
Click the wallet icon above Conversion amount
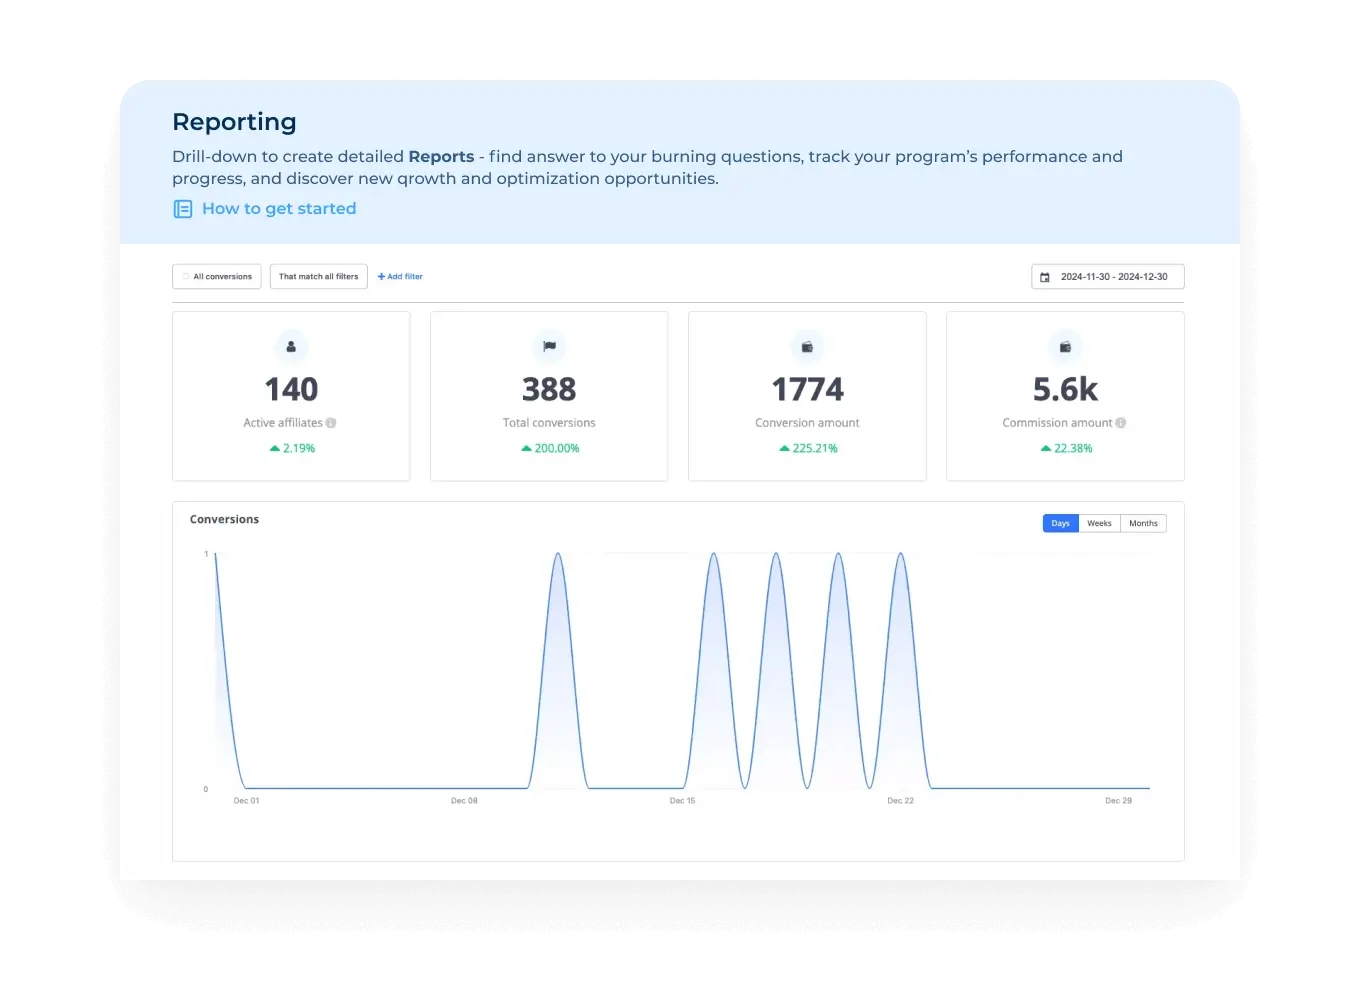pos(807,346)
